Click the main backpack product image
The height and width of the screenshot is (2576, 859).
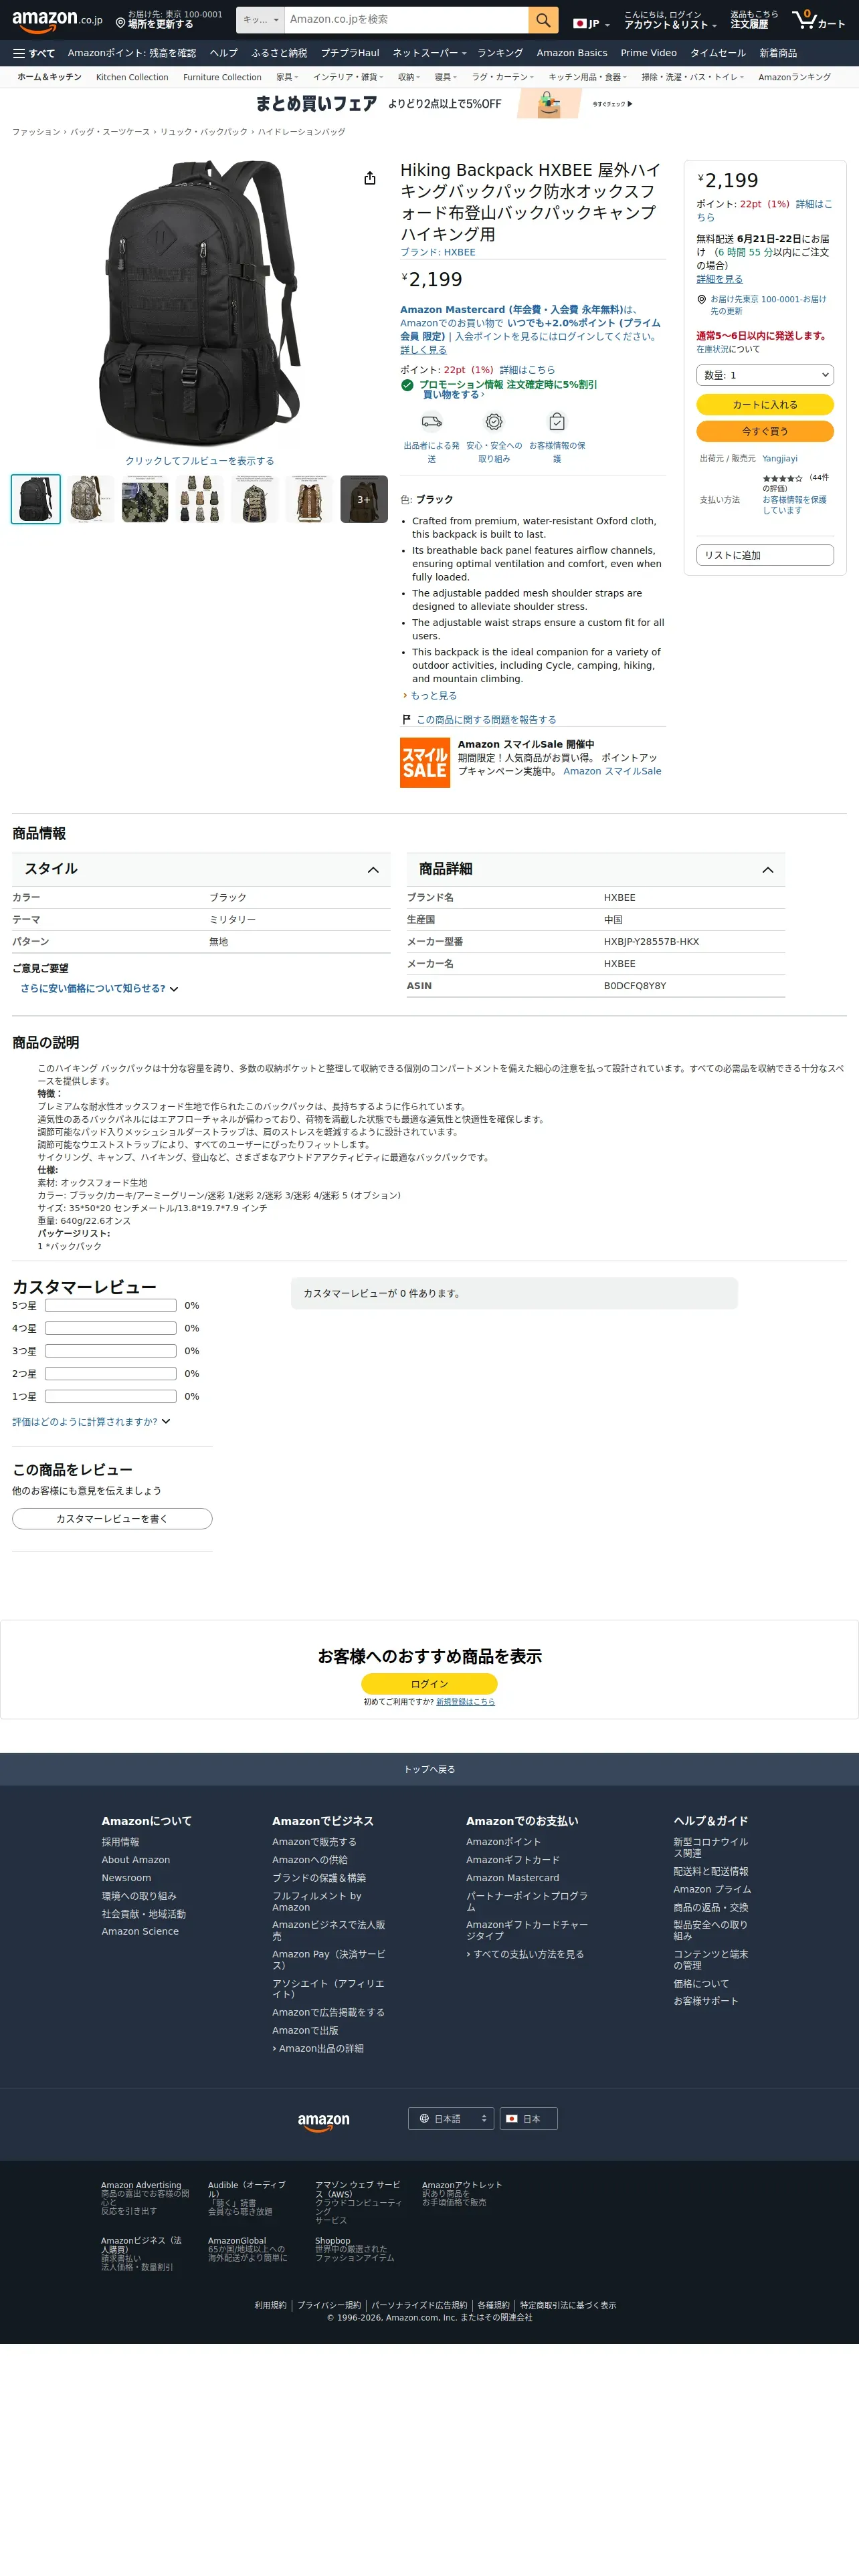tap(199, 303)
